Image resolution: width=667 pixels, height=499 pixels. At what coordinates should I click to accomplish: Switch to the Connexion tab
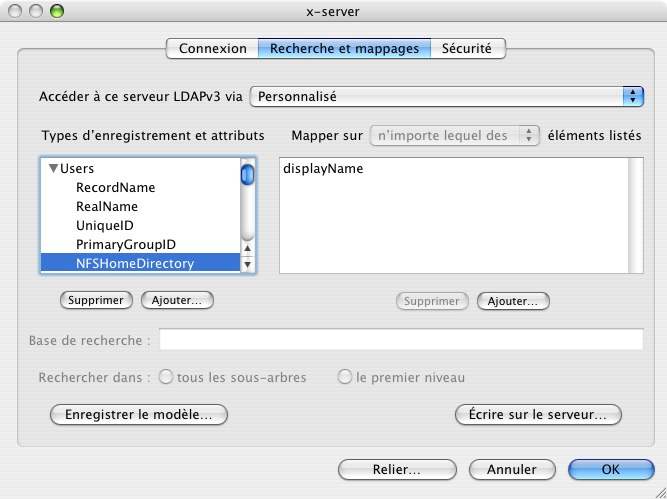pos(212,48)
